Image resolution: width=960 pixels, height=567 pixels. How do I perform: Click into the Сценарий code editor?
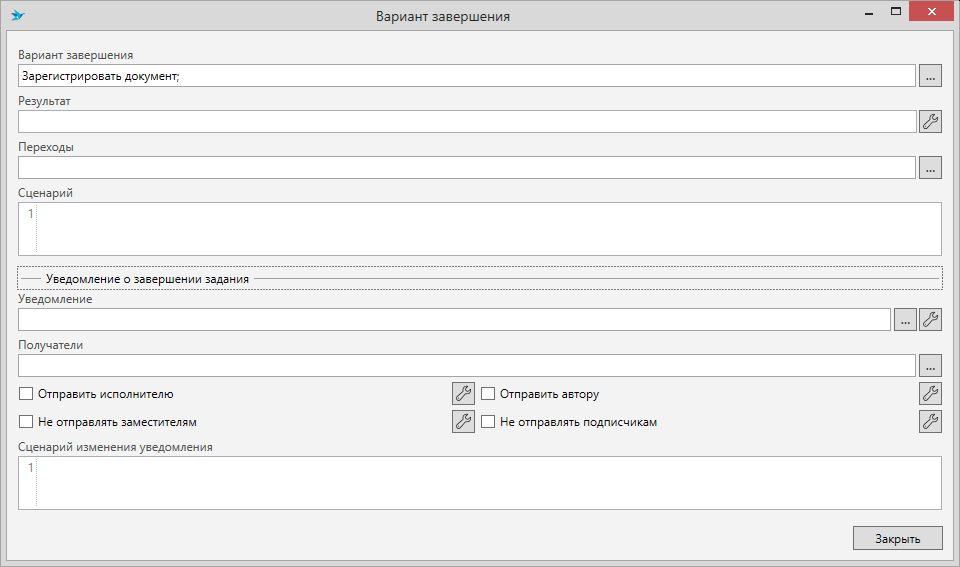[488, 229]
